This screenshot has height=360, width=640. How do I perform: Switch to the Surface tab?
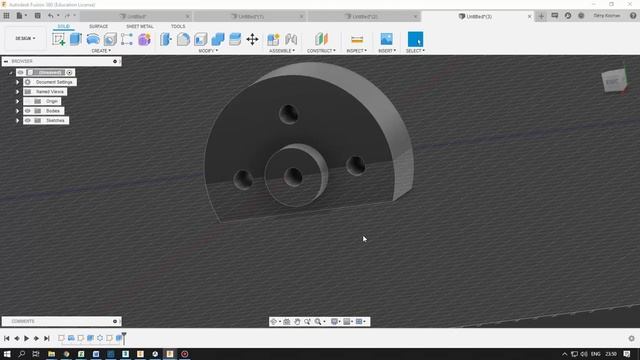click(x=98, y=26)
